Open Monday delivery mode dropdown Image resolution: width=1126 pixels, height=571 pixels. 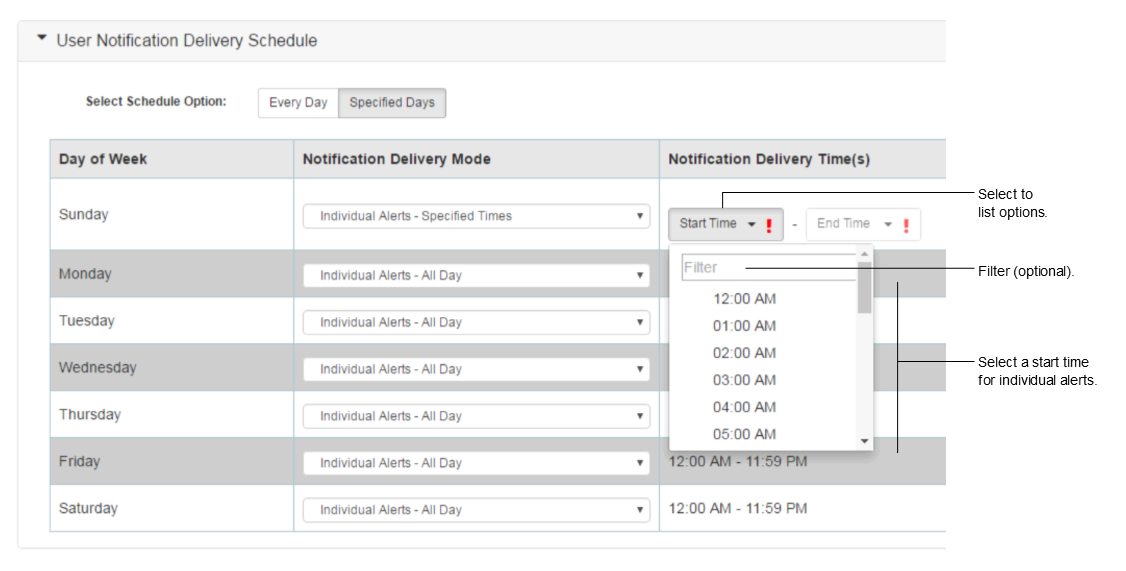pyautogui.click(x=476, y=276)
